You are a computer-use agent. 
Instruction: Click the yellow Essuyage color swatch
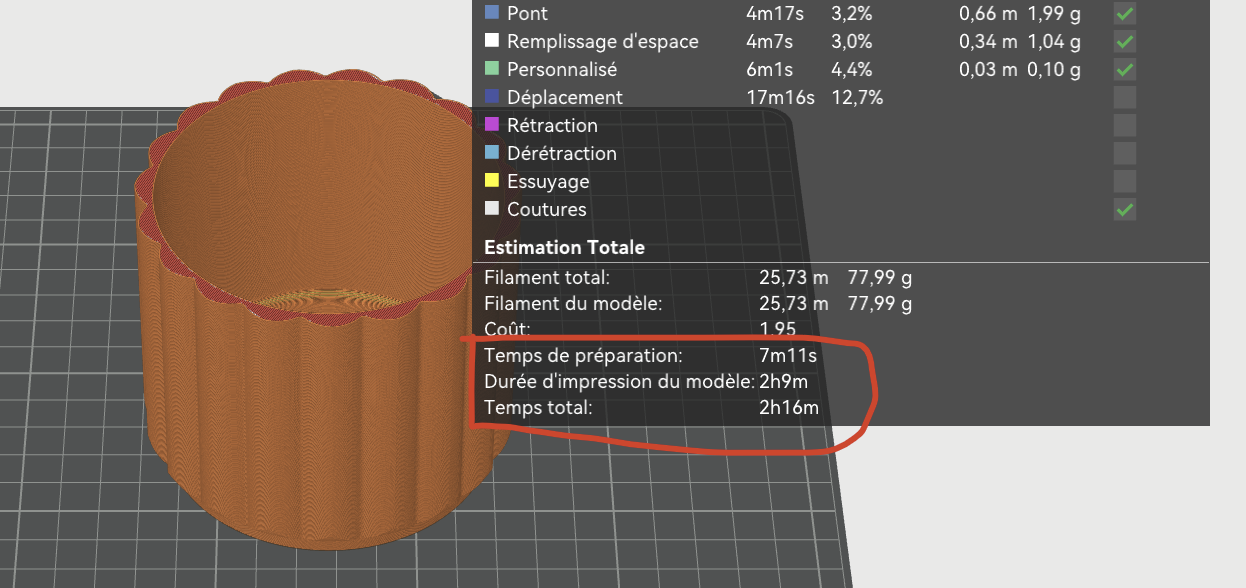pos(492,181)
